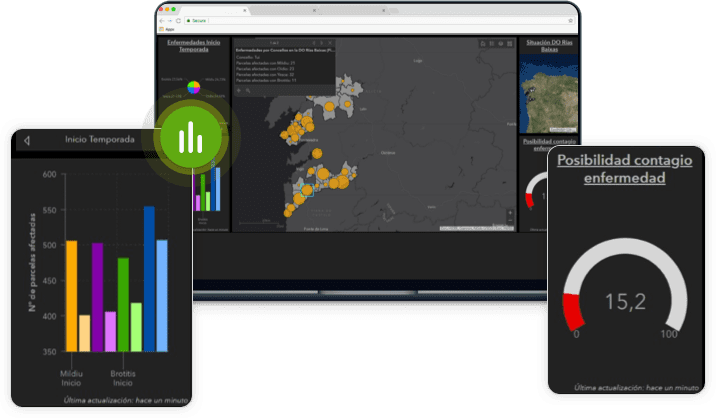Reload the browser page
This screenshot has height=418, width=716.
click(179, 21)
